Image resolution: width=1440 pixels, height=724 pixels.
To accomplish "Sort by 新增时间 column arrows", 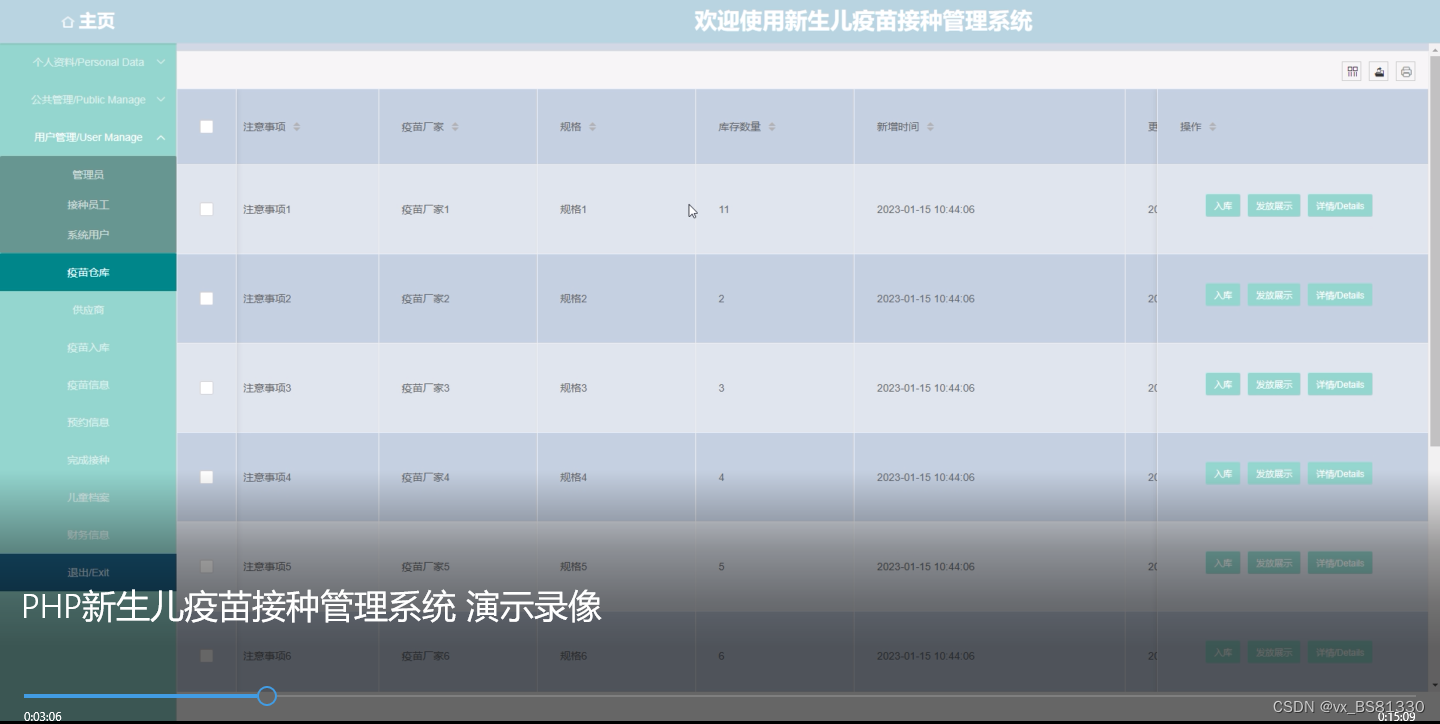I will pos(930,127).
